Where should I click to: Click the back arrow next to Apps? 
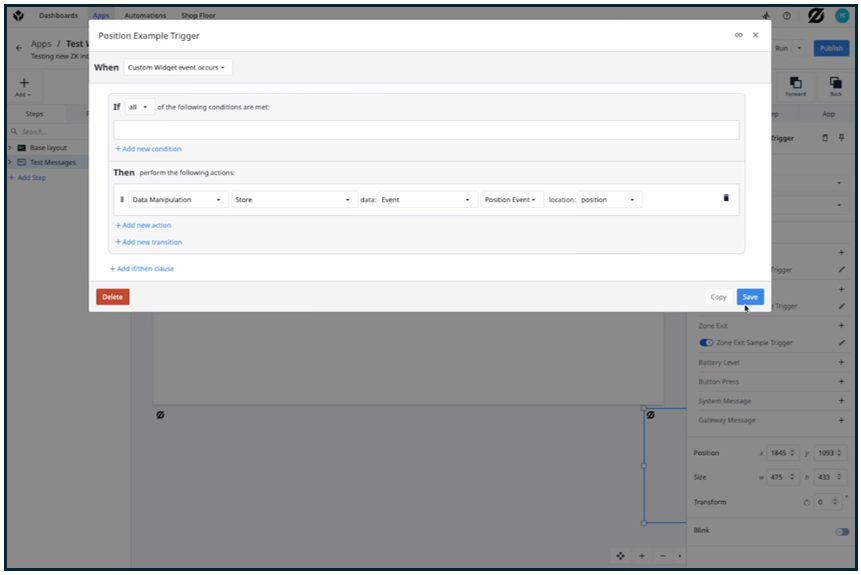19,48
